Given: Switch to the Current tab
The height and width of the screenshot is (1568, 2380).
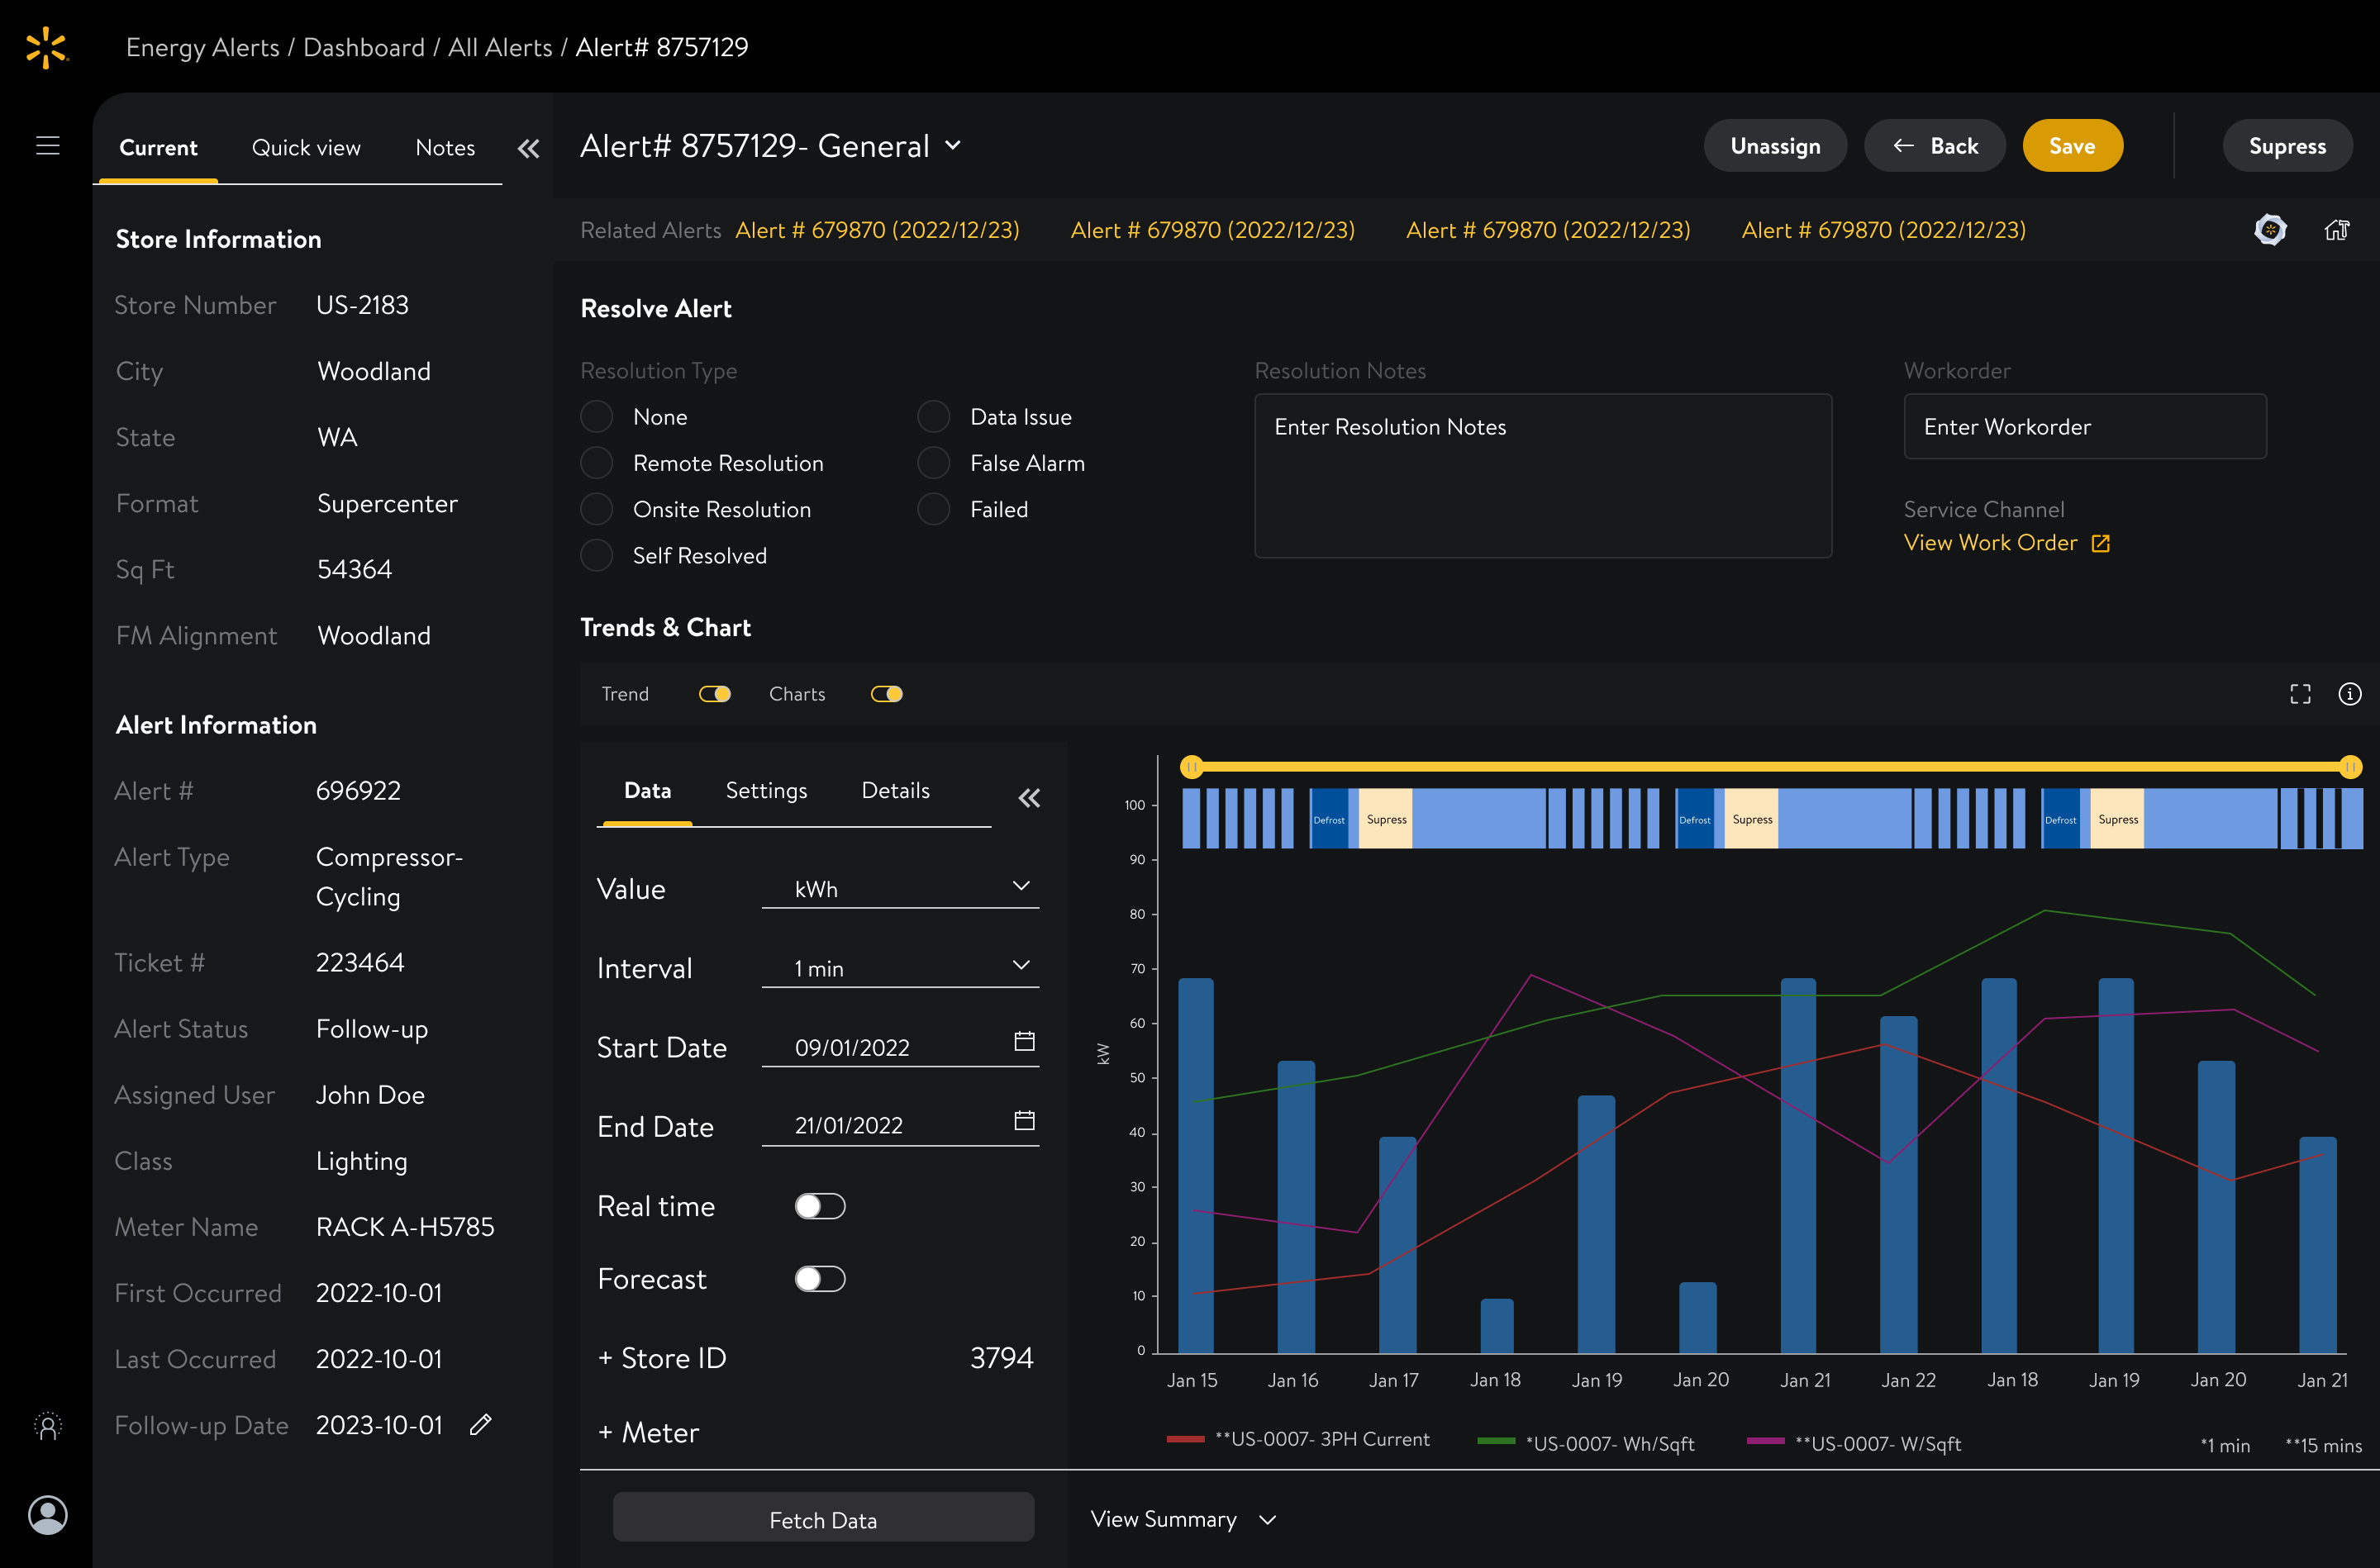Looking at the screenshot, I should [x=158, y=148].
